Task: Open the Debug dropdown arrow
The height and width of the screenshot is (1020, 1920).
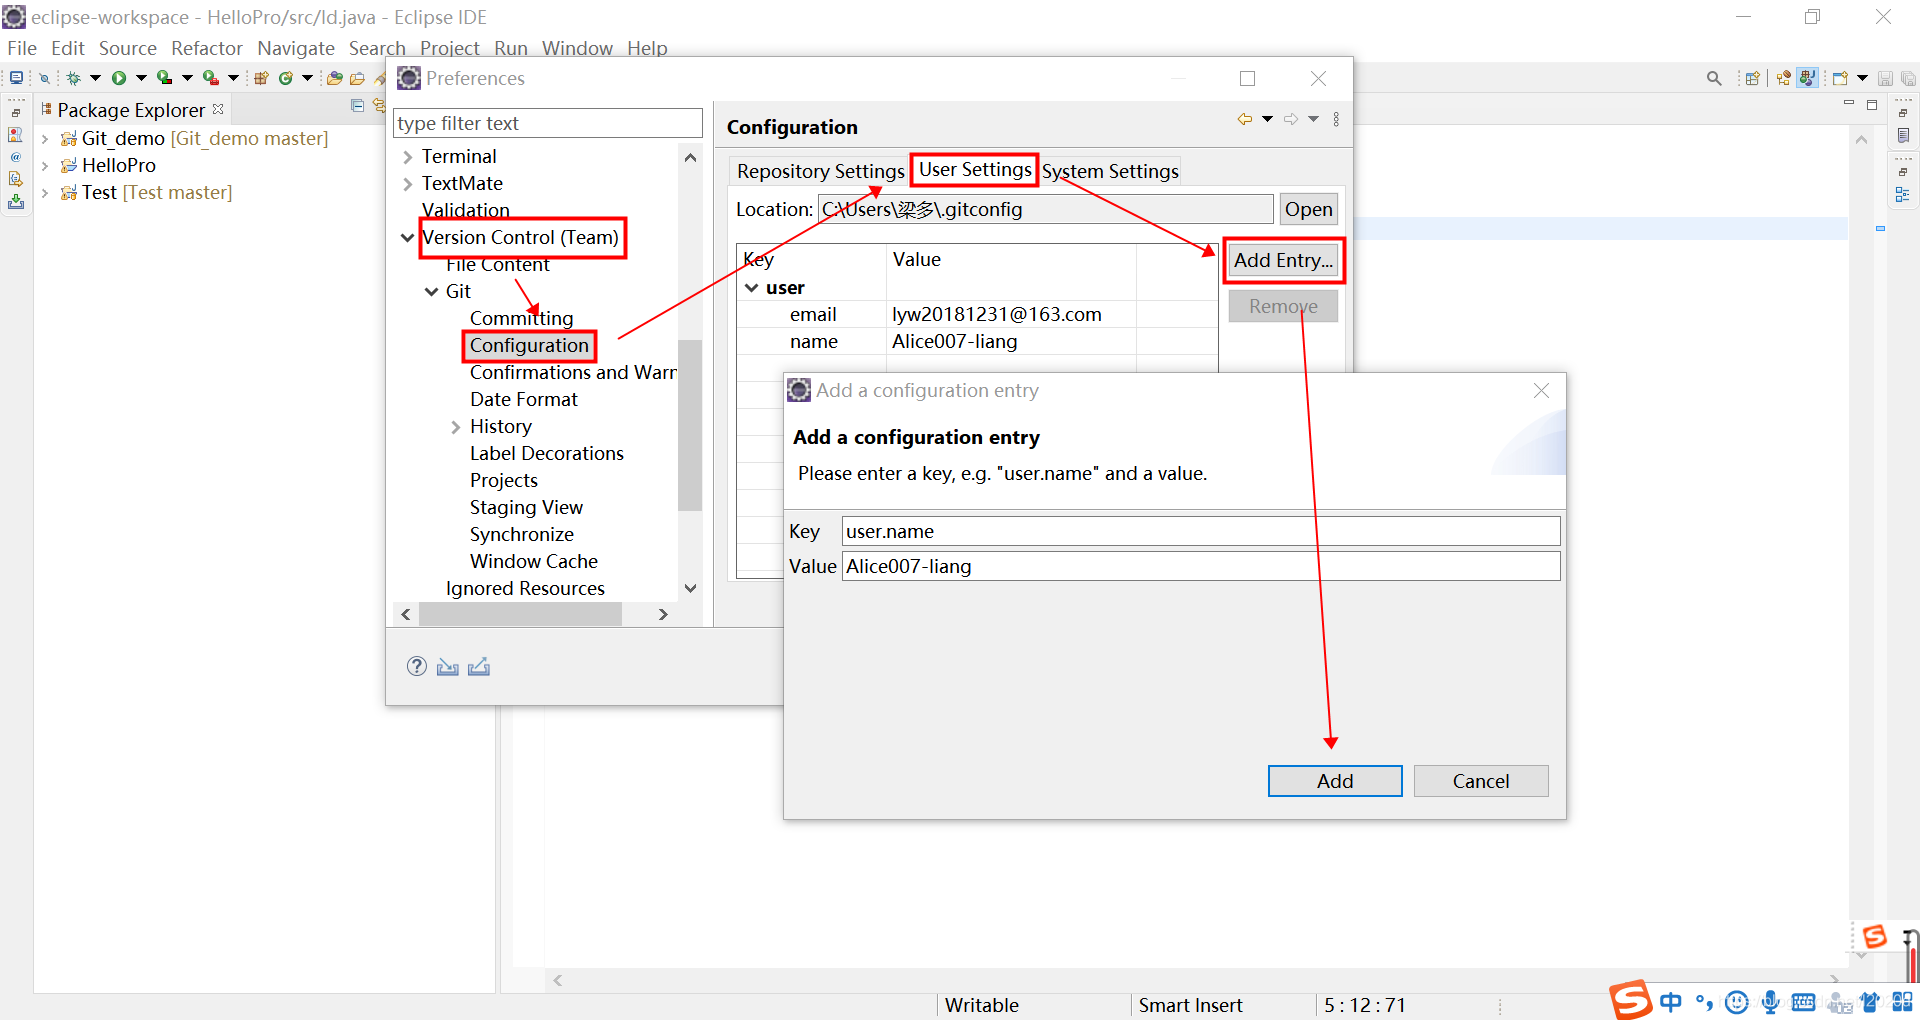Action: click(x=96, y=78)
